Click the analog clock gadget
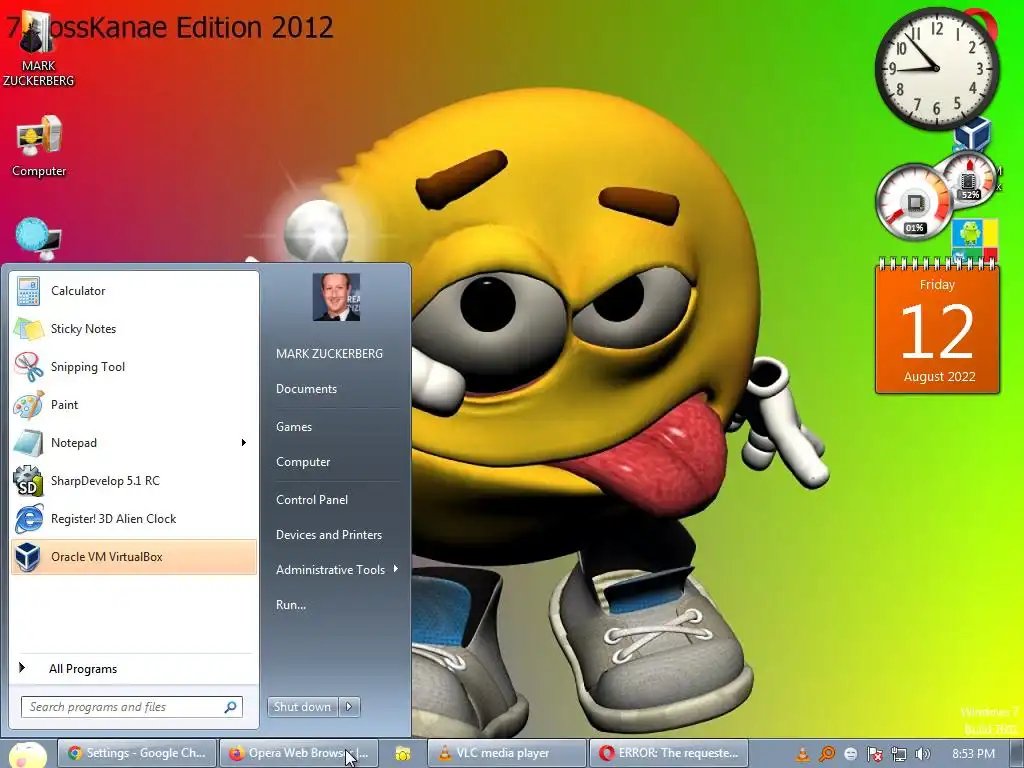 pos(936,68)
